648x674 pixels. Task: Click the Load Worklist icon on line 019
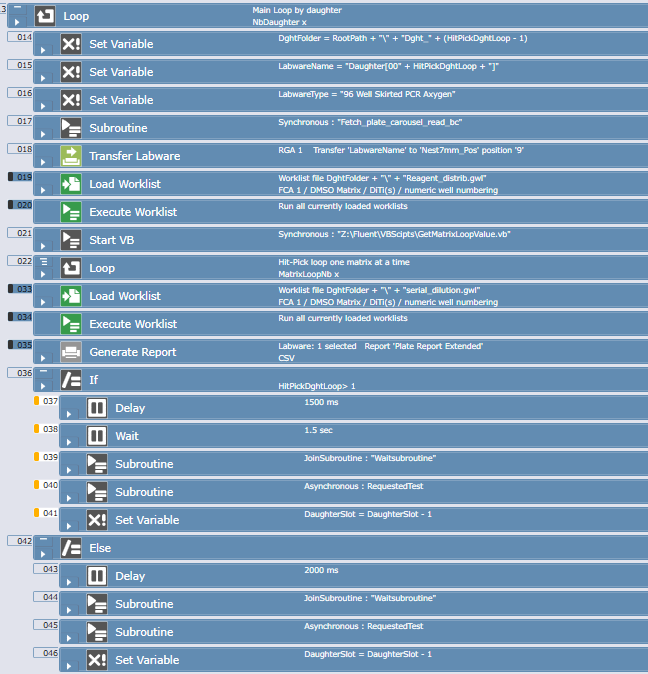click(x=71, y=184)
